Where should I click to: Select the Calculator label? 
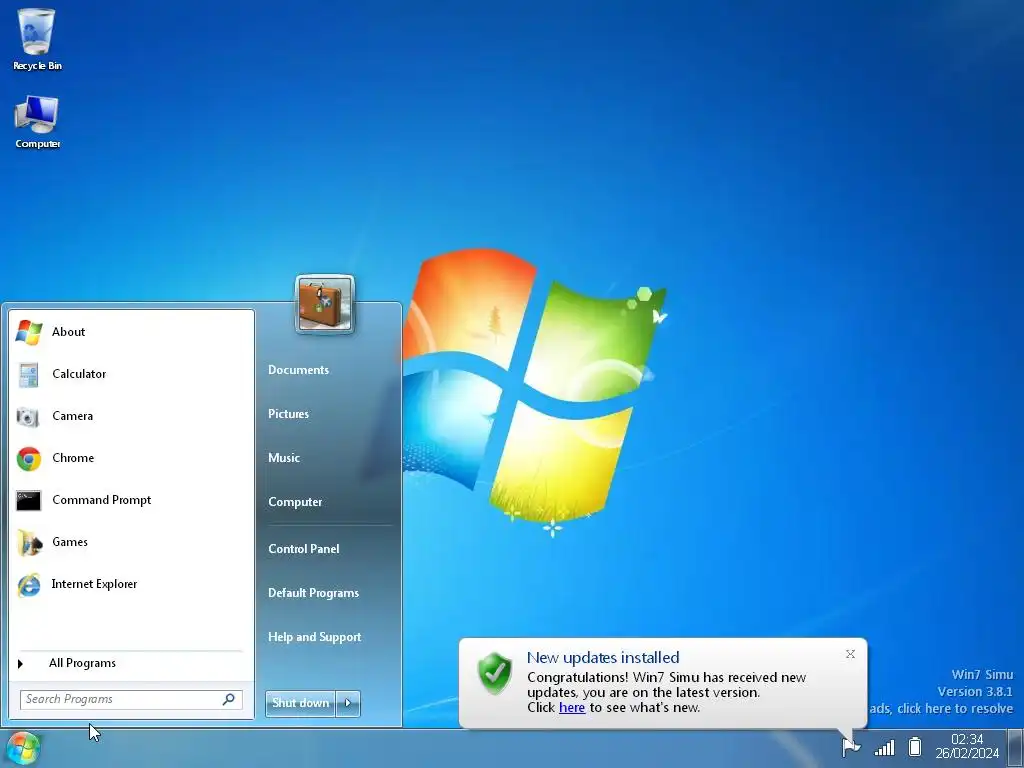point(79,374)
